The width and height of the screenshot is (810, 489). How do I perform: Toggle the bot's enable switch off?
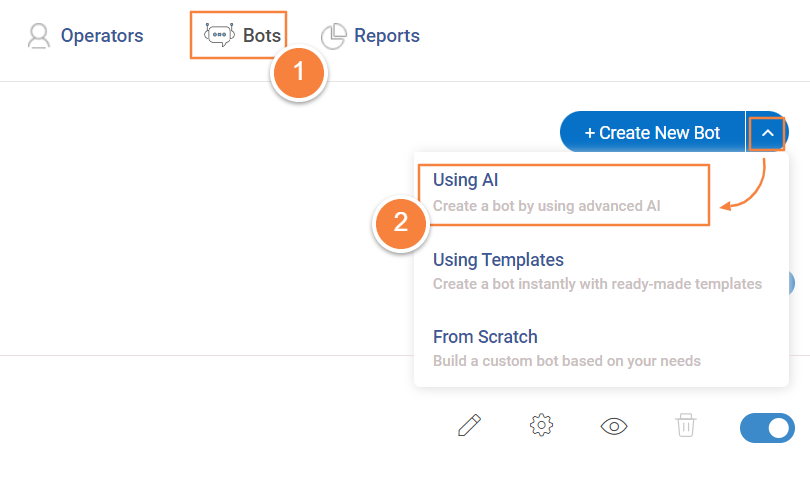(767, 428)
